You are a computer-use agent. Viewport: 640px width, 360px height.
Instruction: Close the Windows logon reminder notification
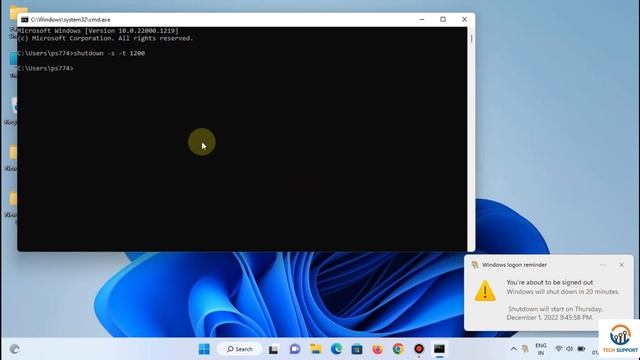click(621, 265)
